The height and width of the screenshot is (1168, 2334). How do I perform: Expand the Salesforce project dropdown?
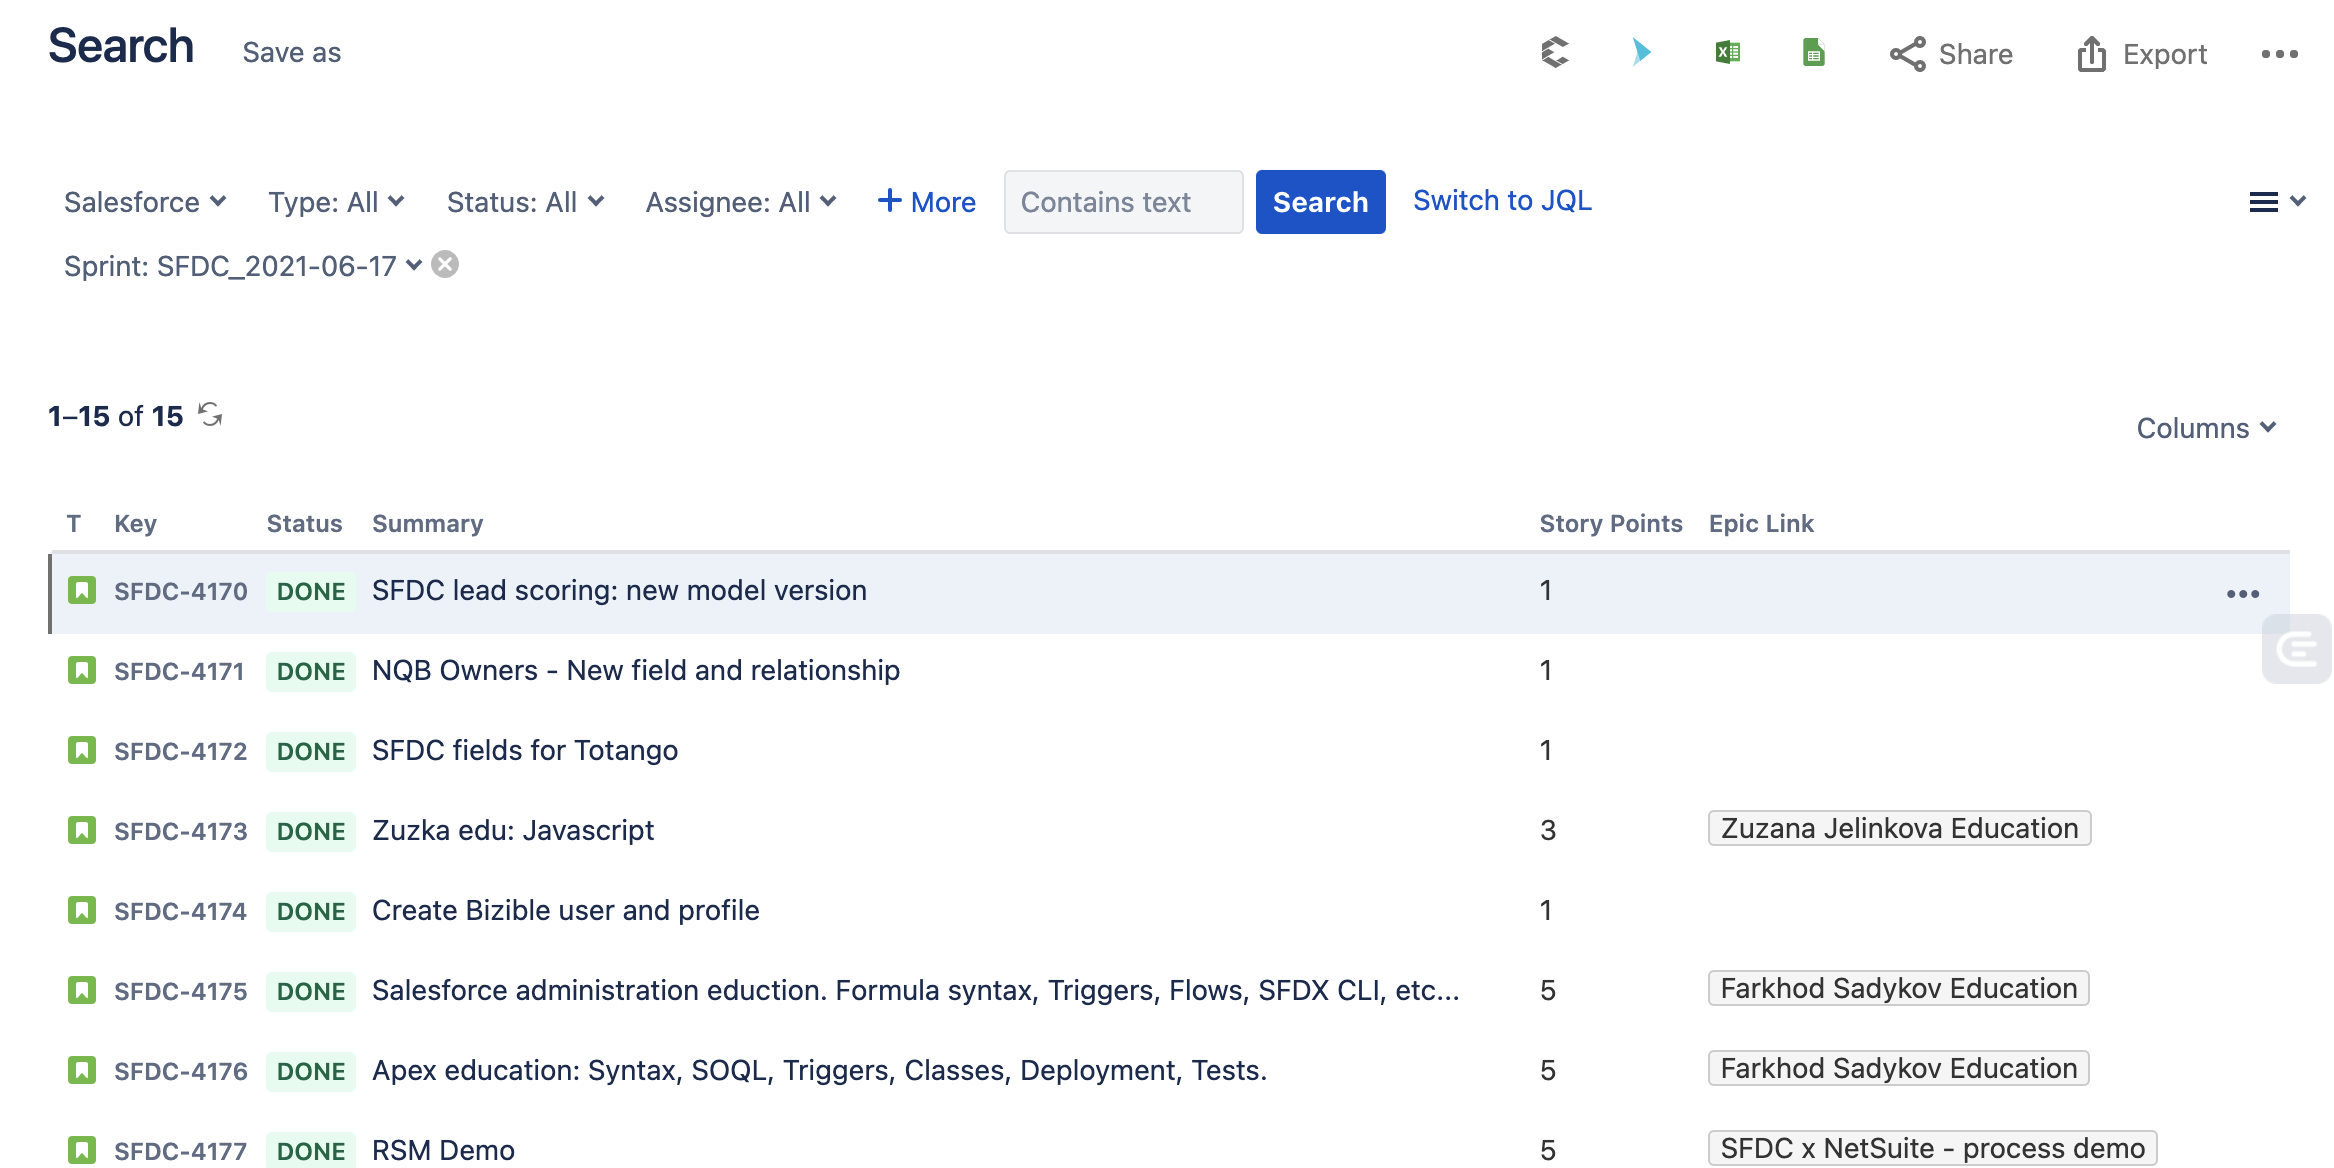tap(145, 202)
